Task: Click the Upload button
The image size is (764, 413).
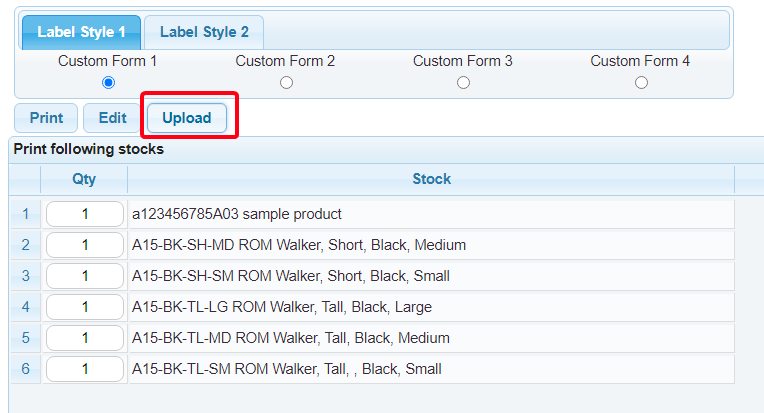Action: click(x=187, y=118)
